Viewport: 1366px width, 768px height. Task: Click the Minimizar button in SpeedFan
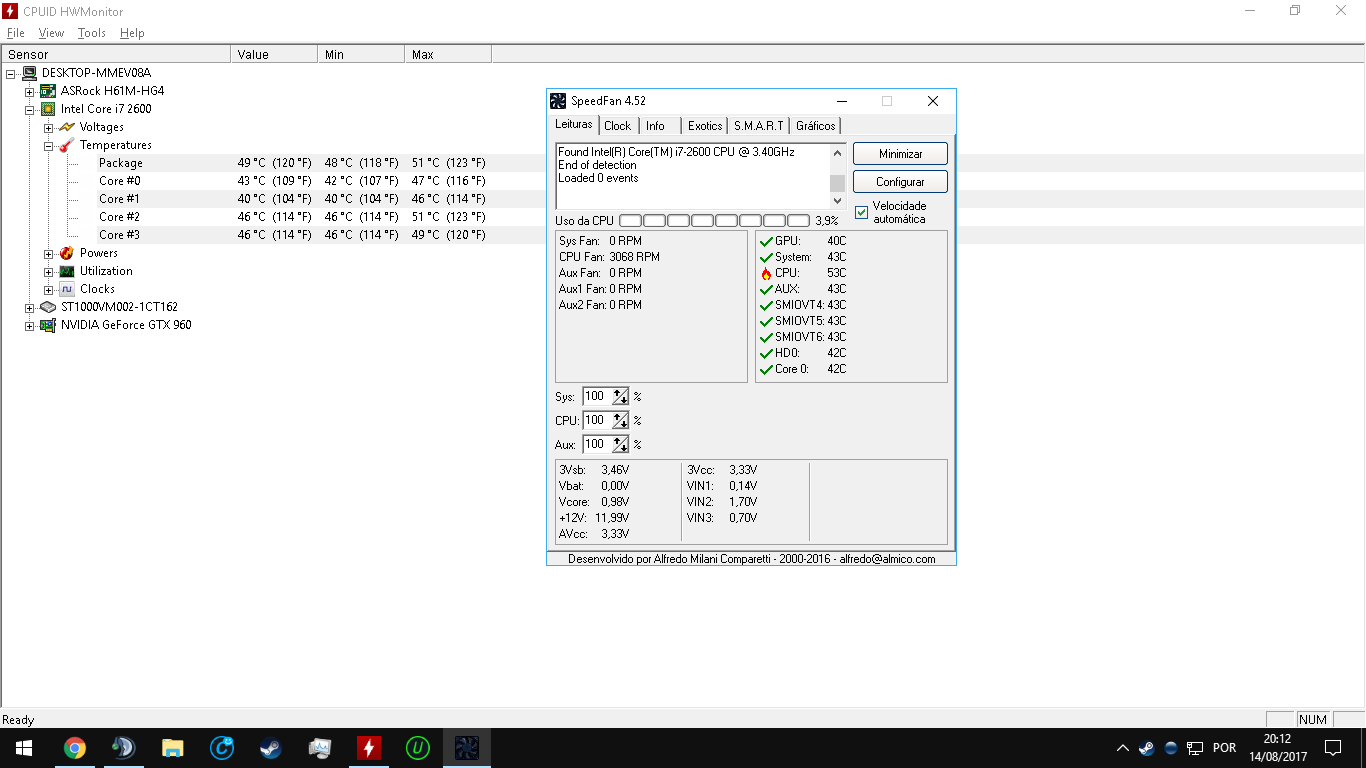pyautogui.click(x=900, y=154)
